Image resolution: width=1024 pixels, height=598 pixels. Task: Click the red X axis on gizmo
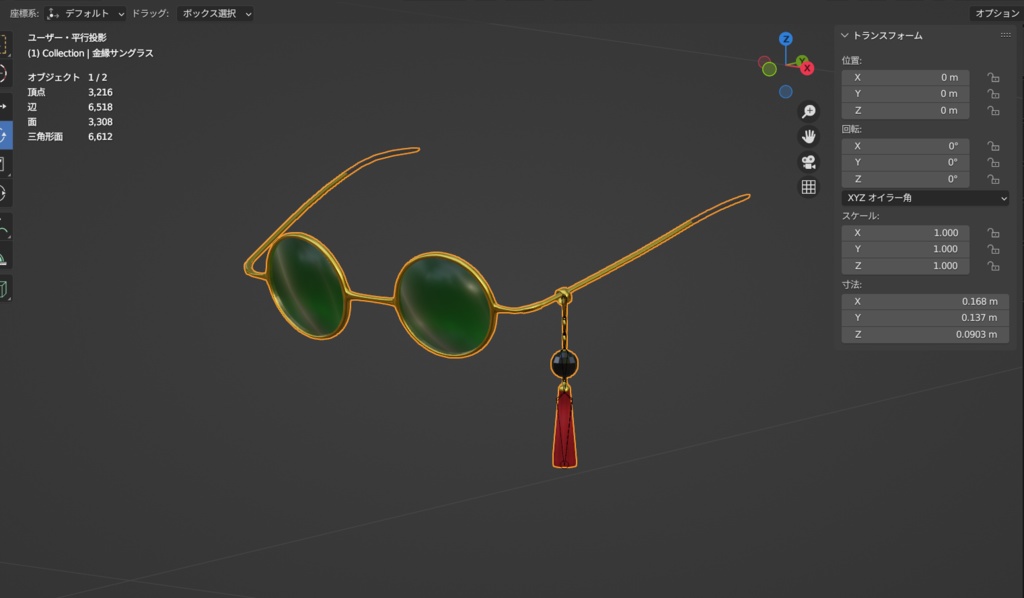(x=807, y=68)
